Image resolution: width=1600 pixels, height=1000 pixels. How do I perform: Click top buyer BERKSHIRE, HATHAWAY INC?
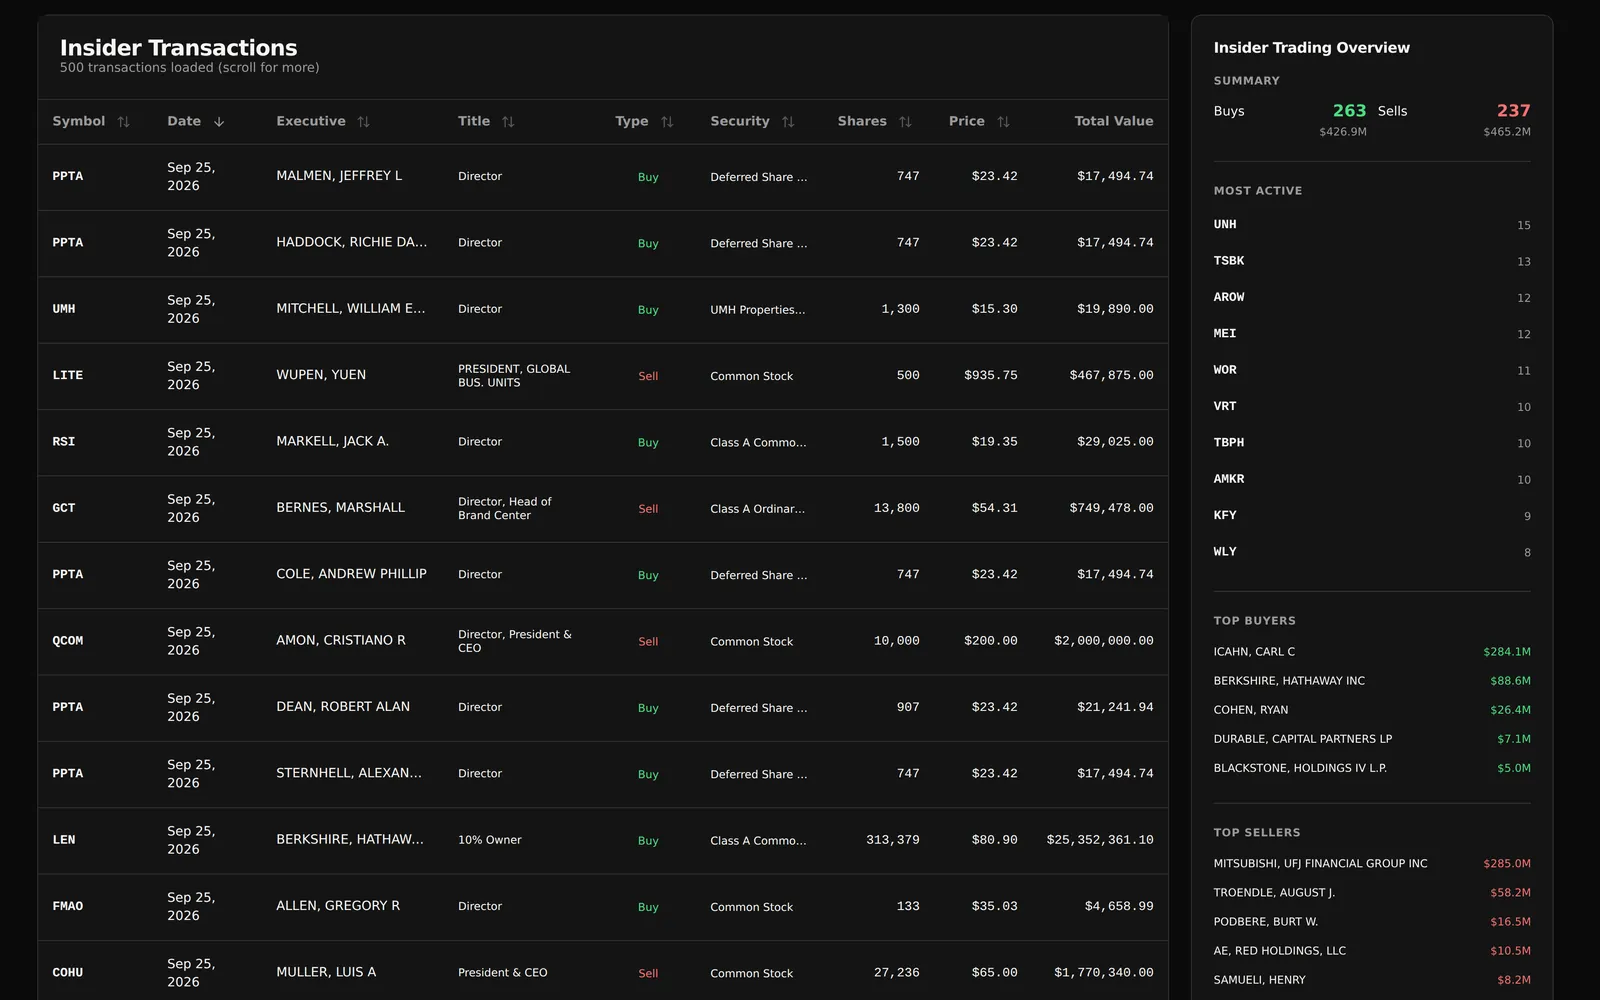1289,681
